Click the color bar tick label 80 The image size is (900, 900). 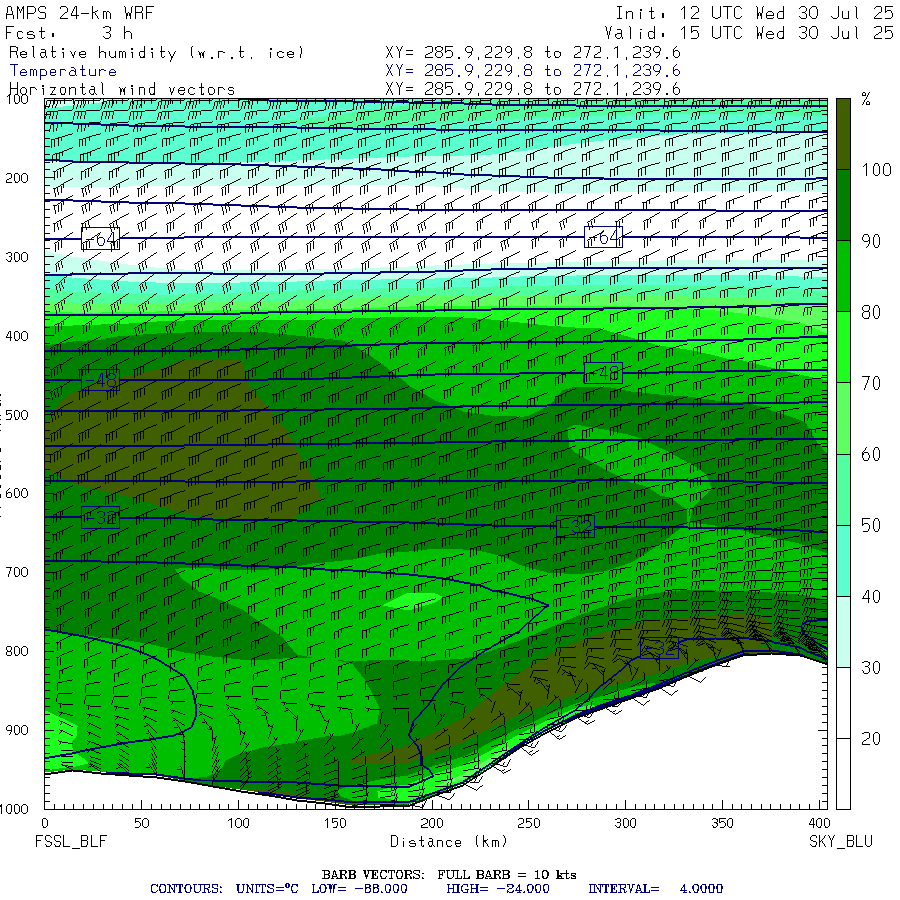(x=871, y=312)
